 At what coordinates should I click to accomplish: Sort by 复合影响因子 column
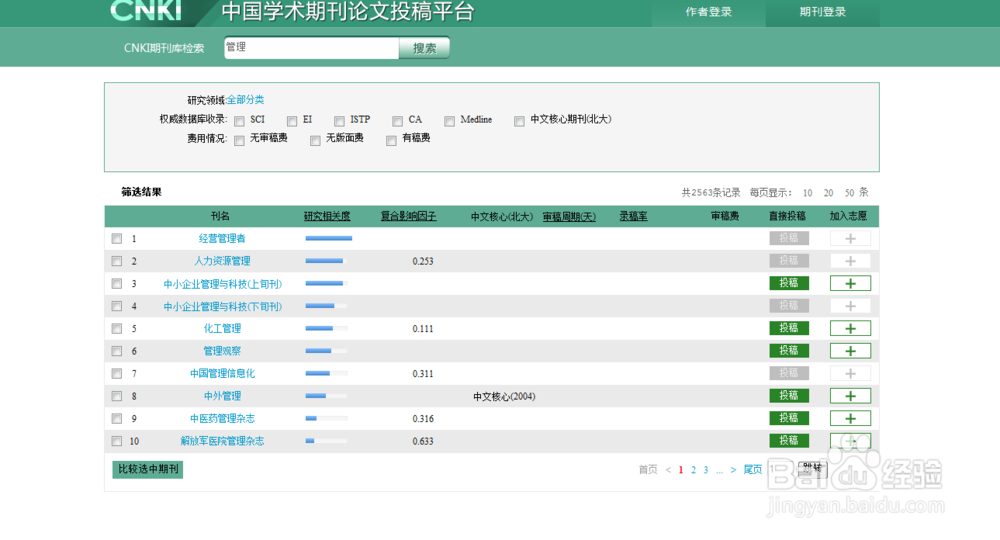[x=408, y=217]
